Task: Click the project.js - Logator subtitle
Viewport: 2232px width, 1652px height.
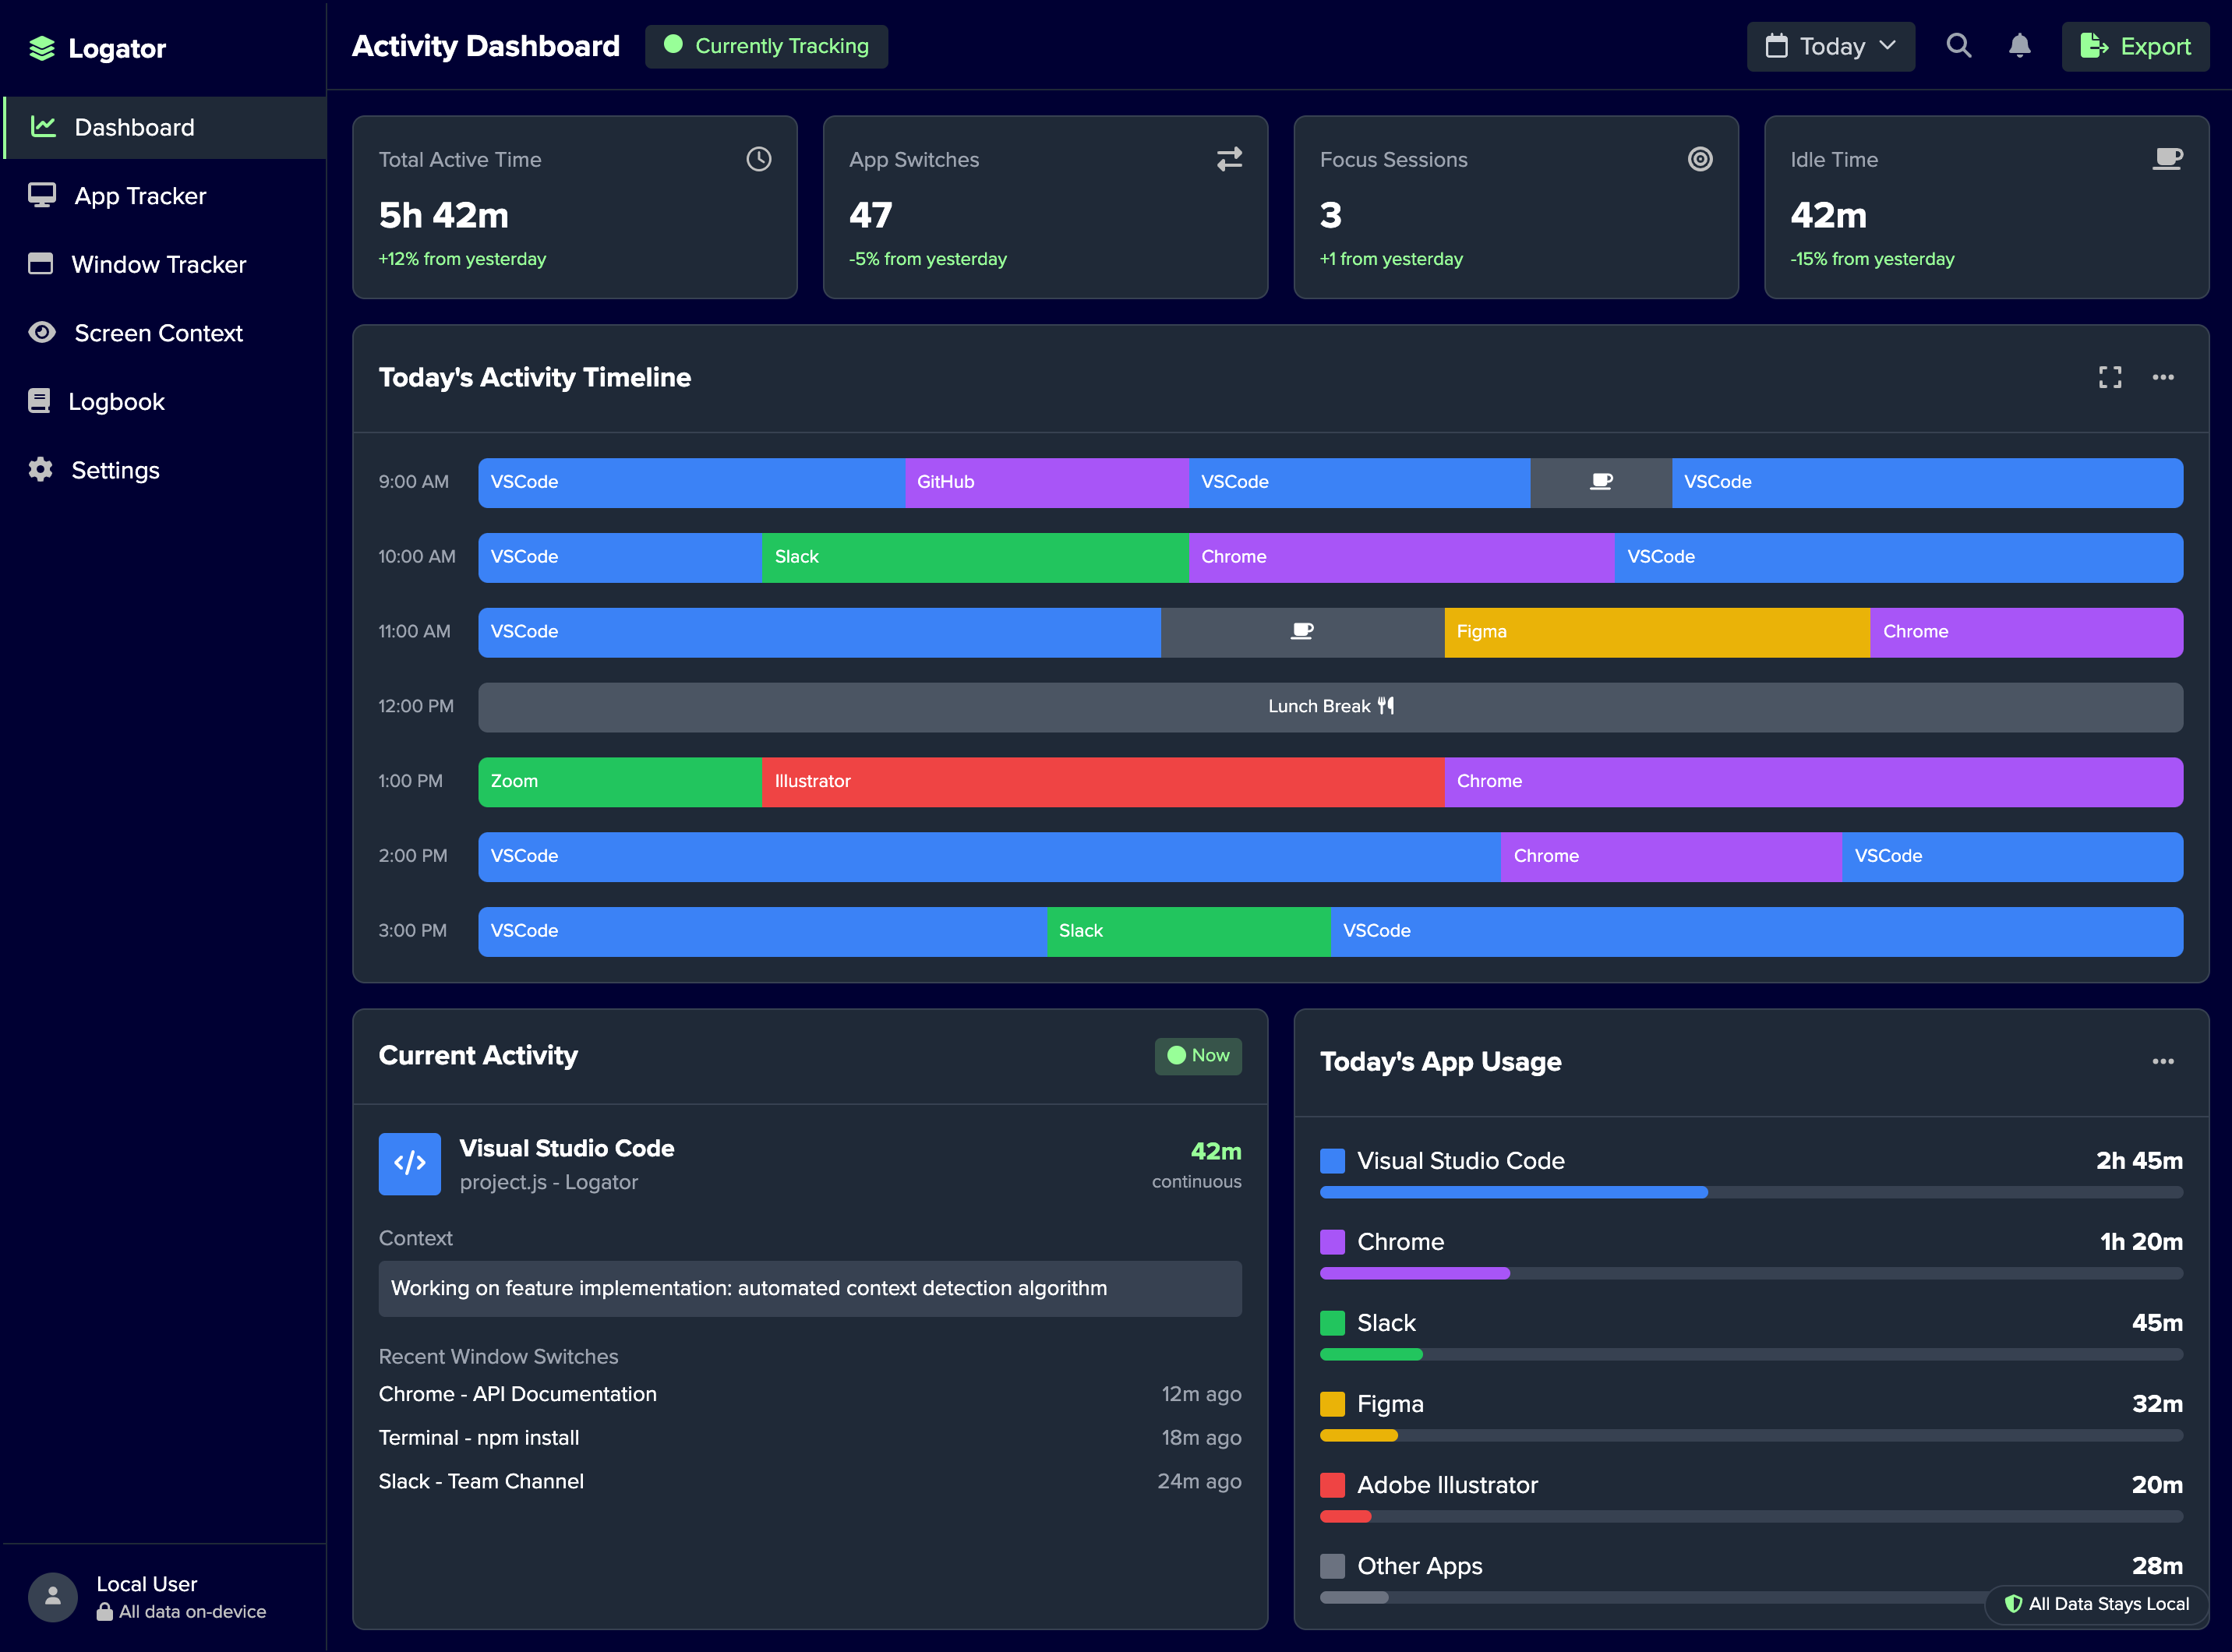Action: coord(549,1182)
